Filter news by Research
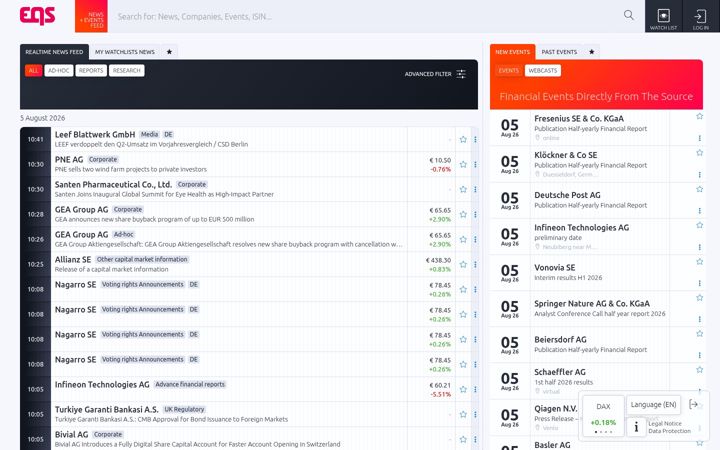The height and width of the screenshot is (450, 720). [127, 71]
